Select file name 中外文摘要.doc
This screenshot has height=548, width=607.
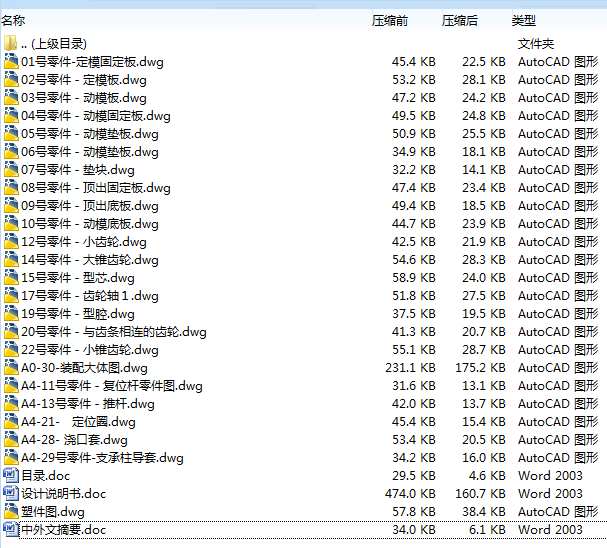(x=63, y=530)
